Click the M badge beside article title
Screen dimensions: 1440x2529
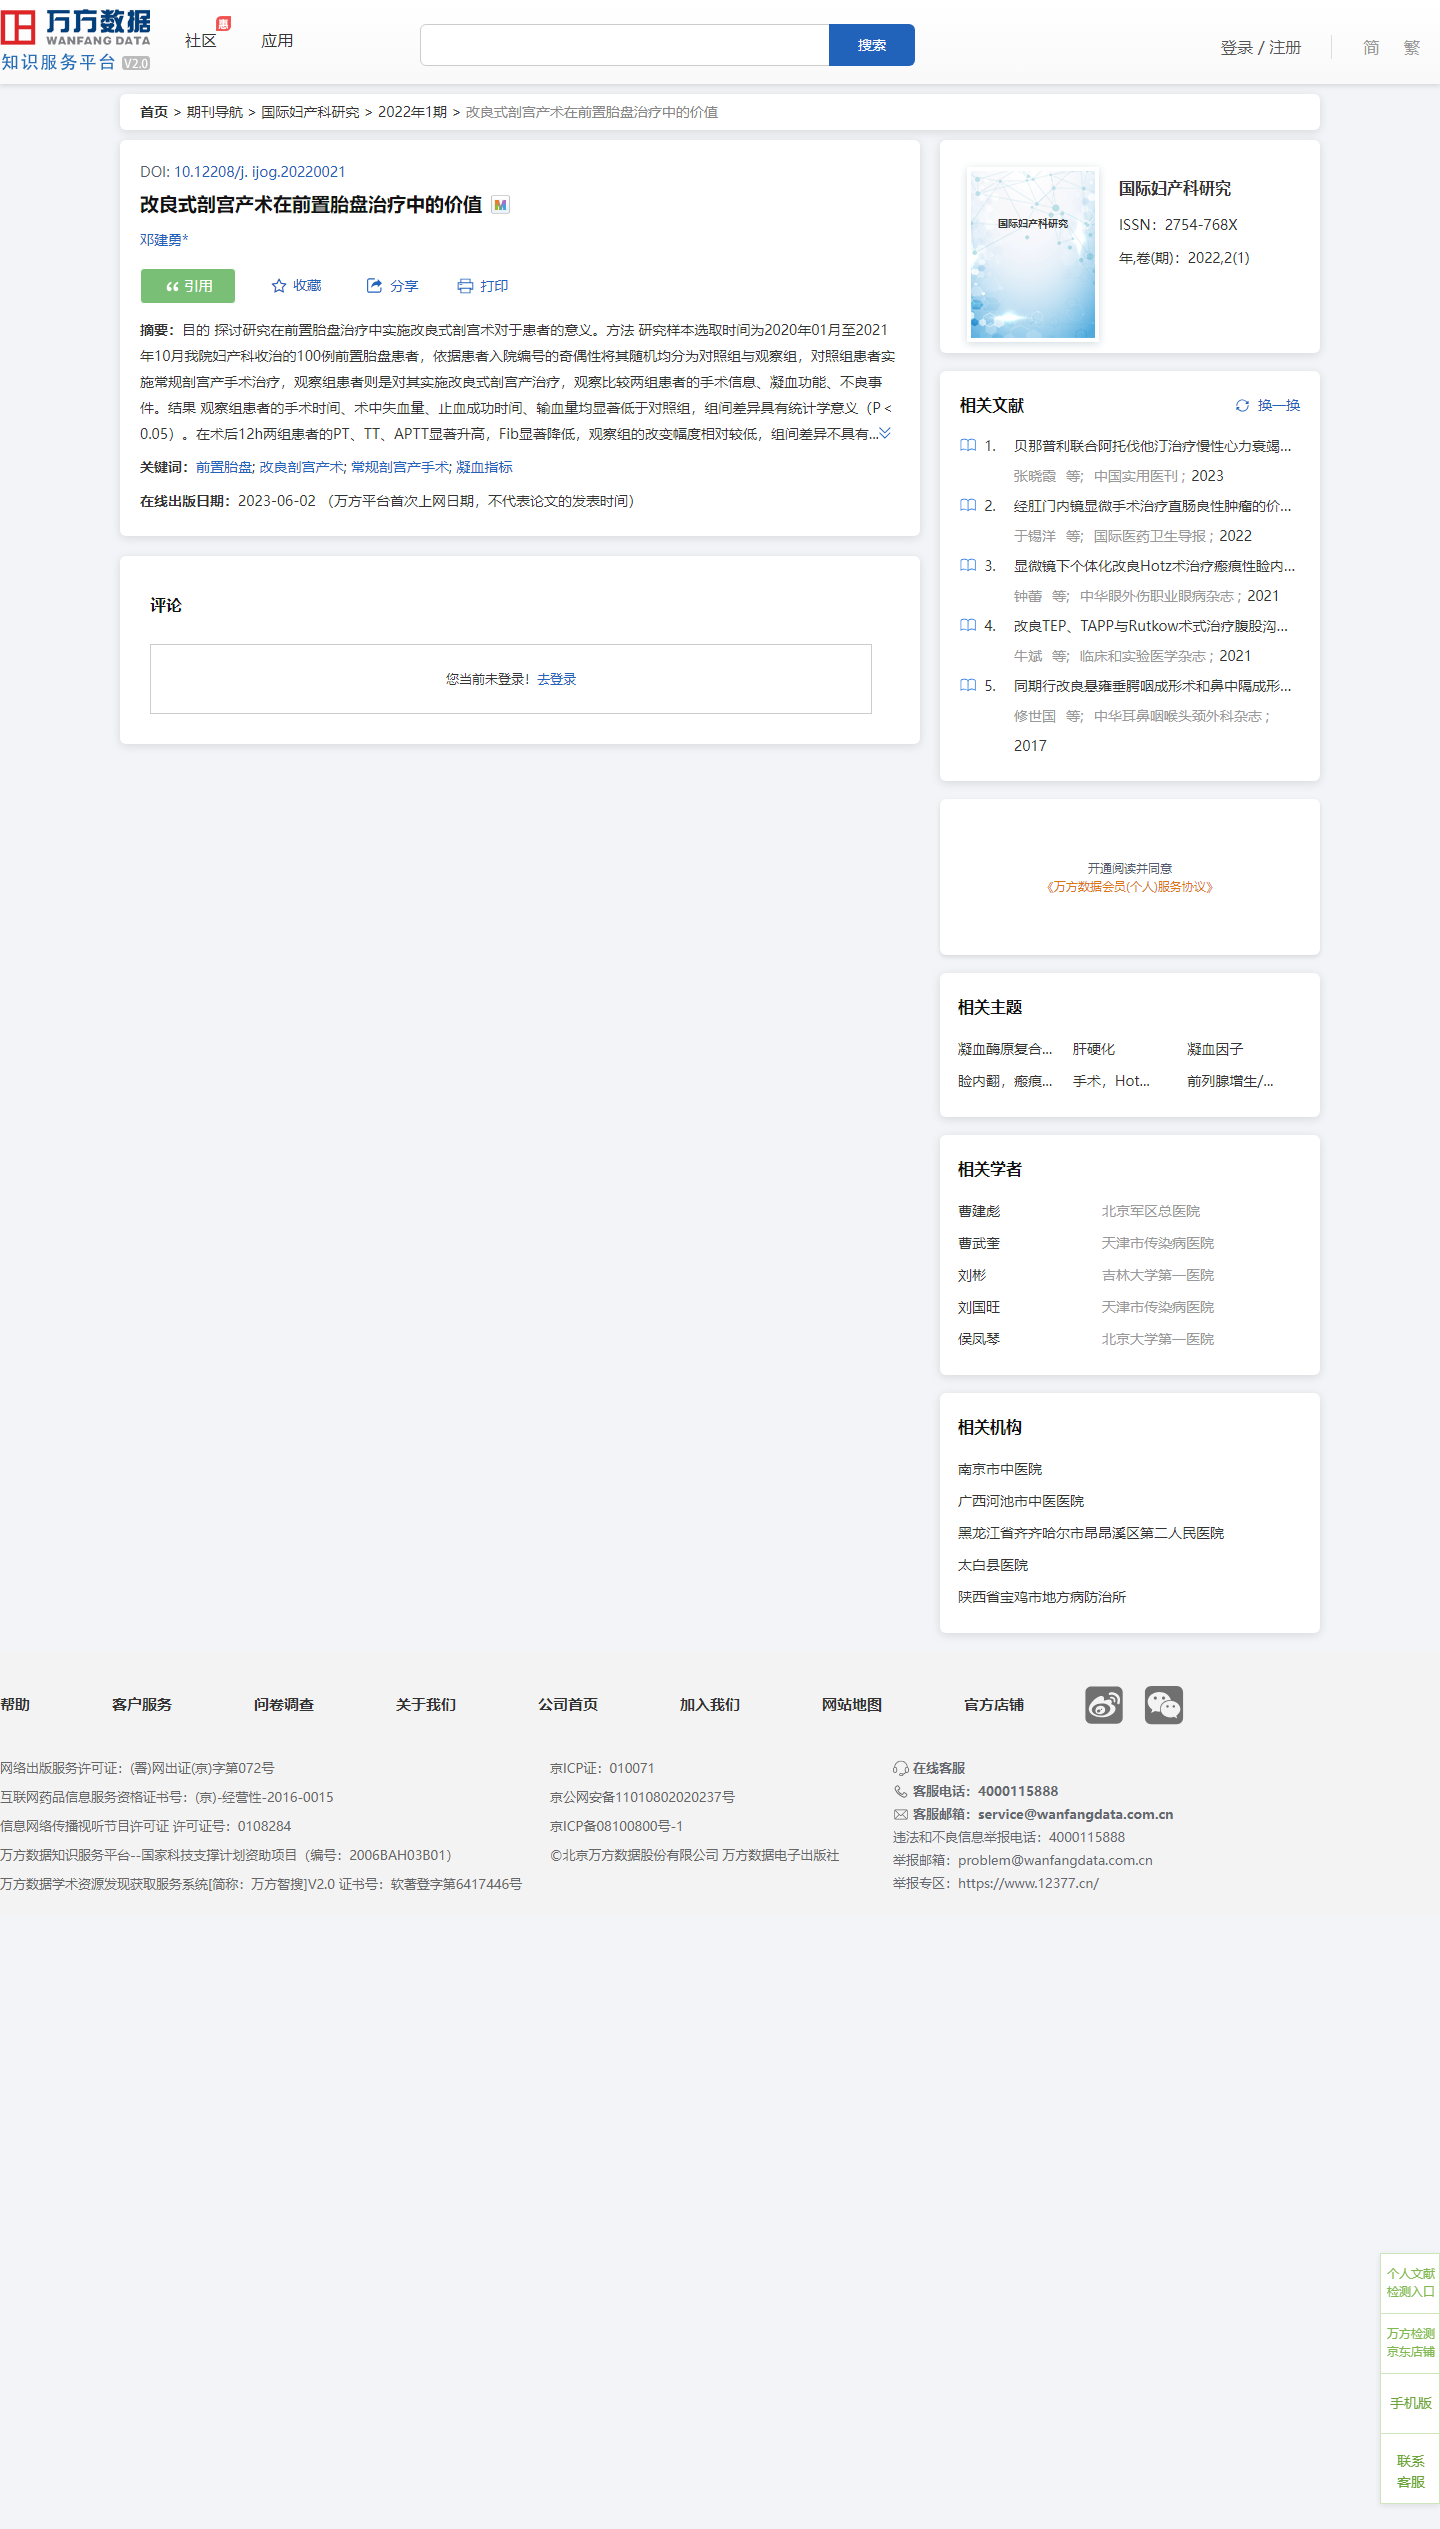[501, 205]
